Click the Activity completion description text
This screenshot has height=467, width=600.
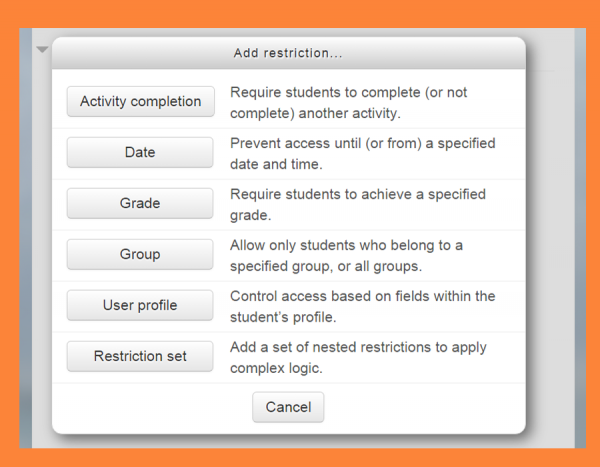(x=348, y=102)
